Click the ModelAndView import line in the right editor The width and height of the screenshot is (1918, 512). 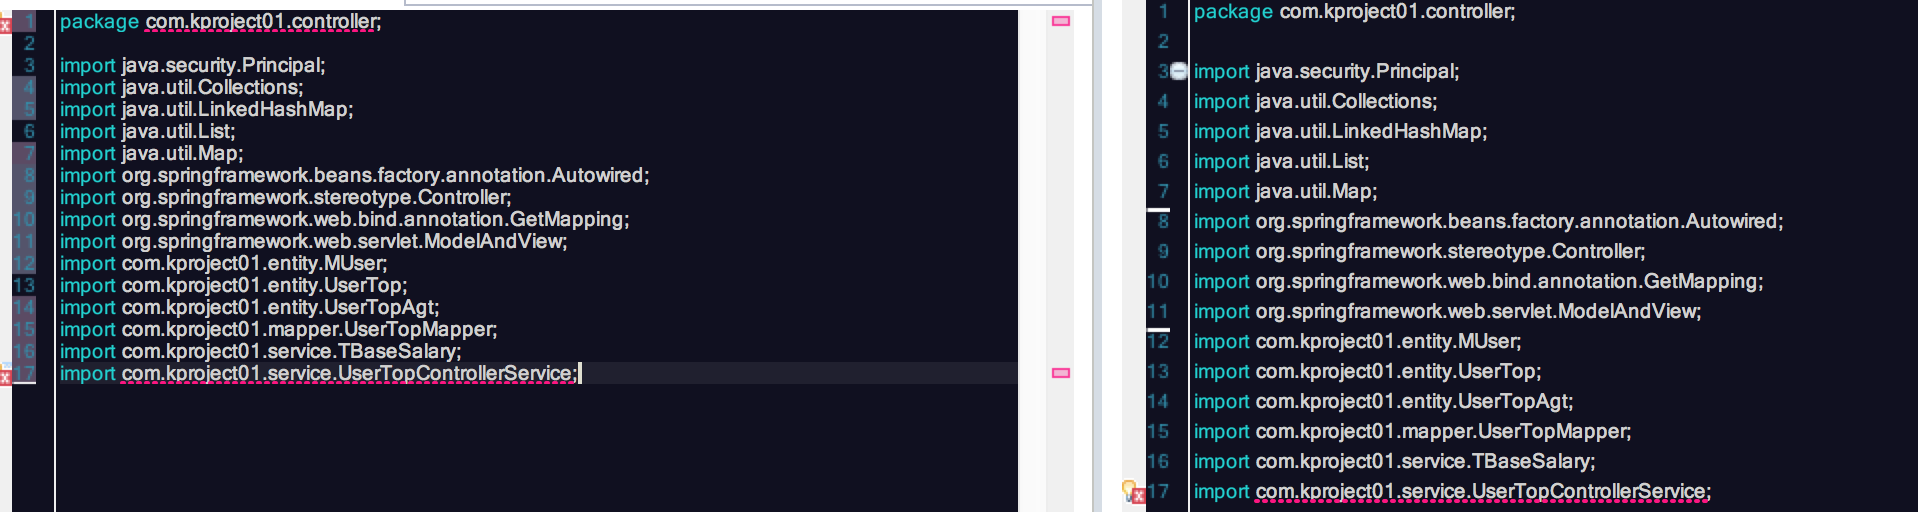point(1447,311)
